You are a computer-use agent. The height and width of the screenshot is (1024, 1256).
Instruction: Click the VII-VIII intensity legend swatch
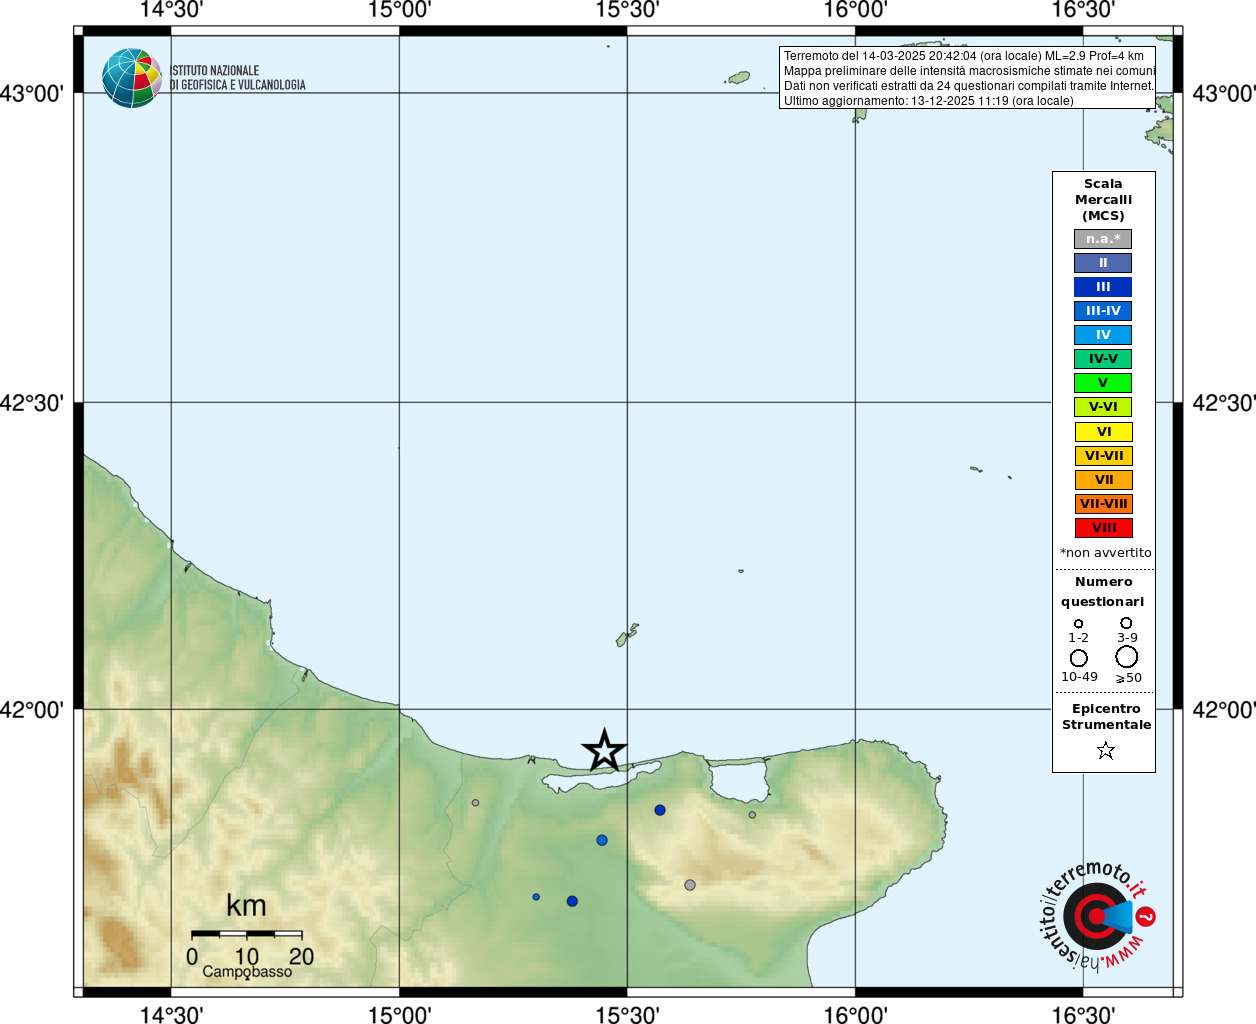click(1103, 504)
